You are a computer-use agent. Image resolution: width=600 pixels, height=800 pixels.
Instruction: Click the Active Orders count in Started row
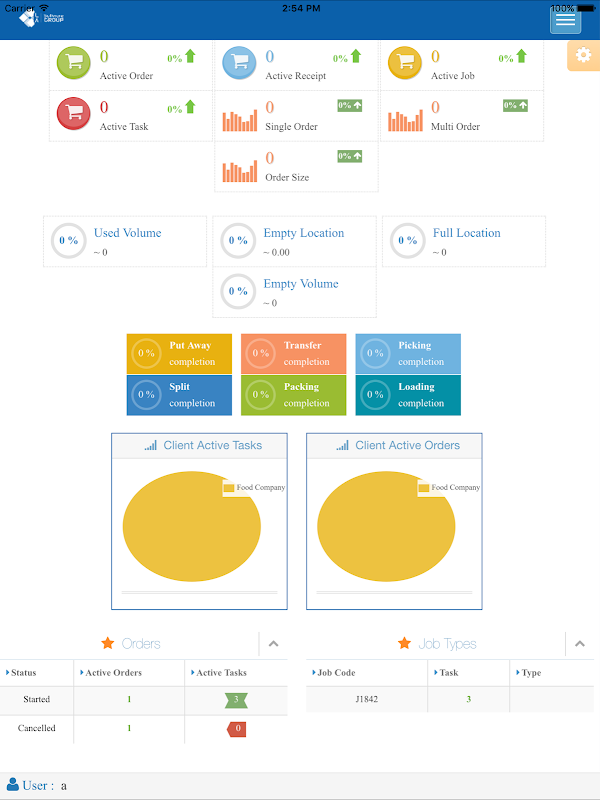pos(129,699)
